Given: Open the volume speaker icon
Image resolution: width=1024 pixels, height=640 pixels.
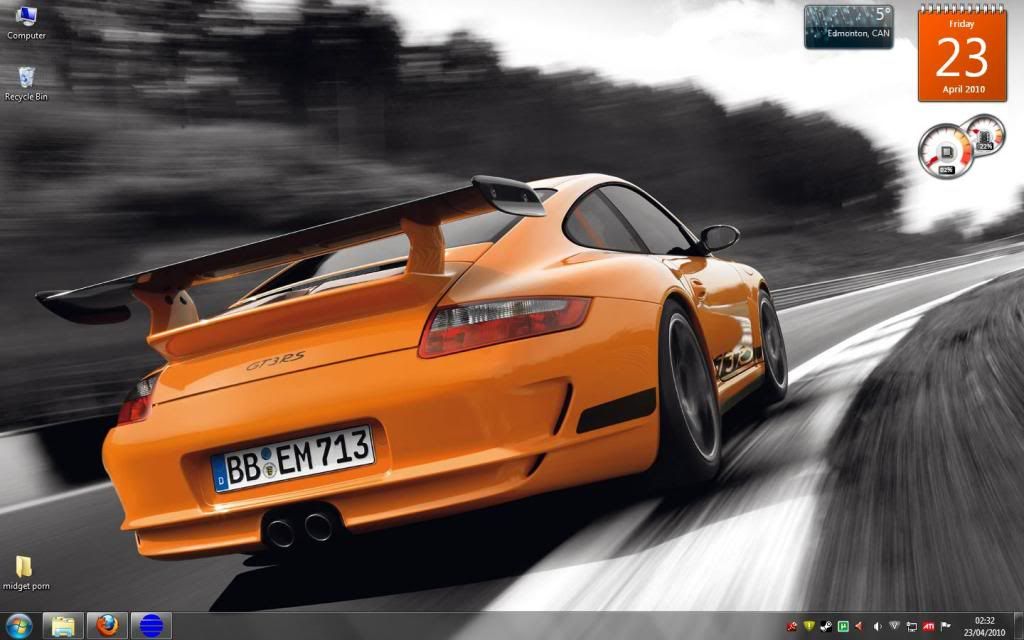Looking at the screenshot, I should click(876, 627).
